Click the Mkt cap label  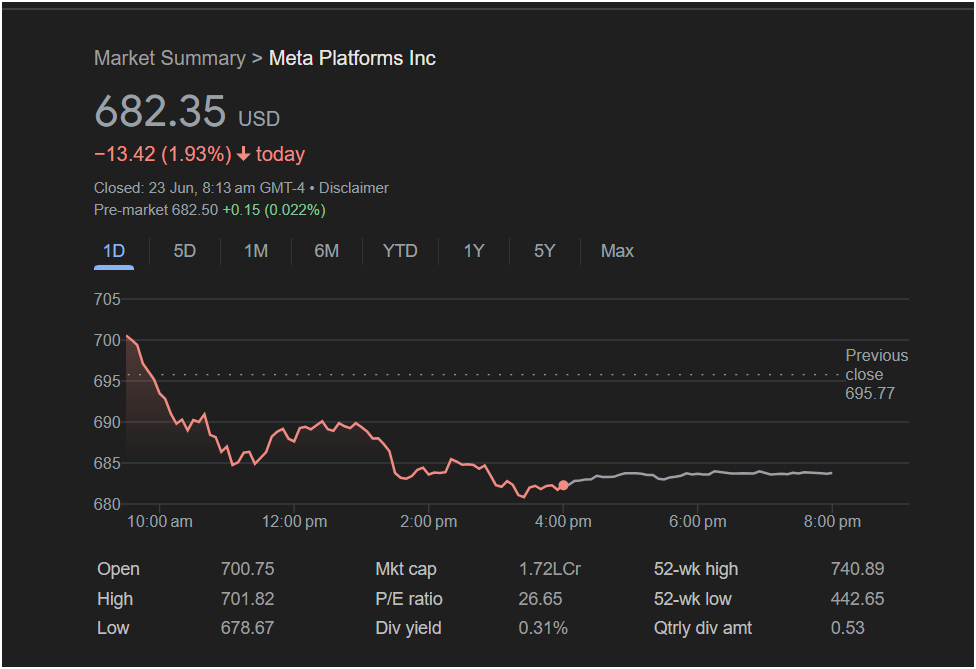(406, 569)
